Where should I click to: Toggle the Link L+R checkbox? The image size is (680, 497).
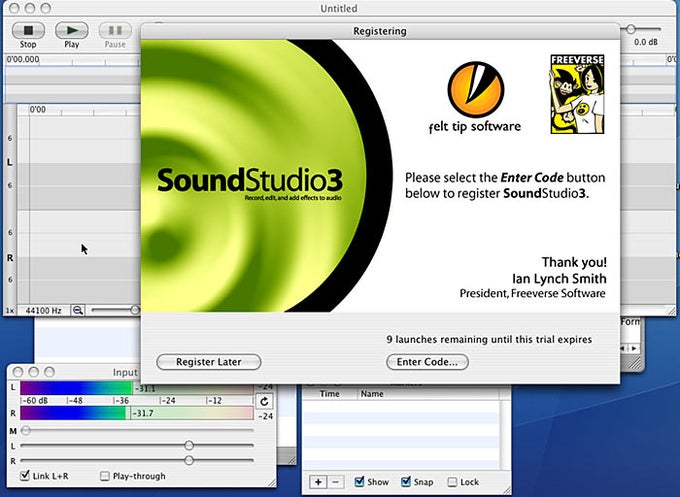(25, 475)
